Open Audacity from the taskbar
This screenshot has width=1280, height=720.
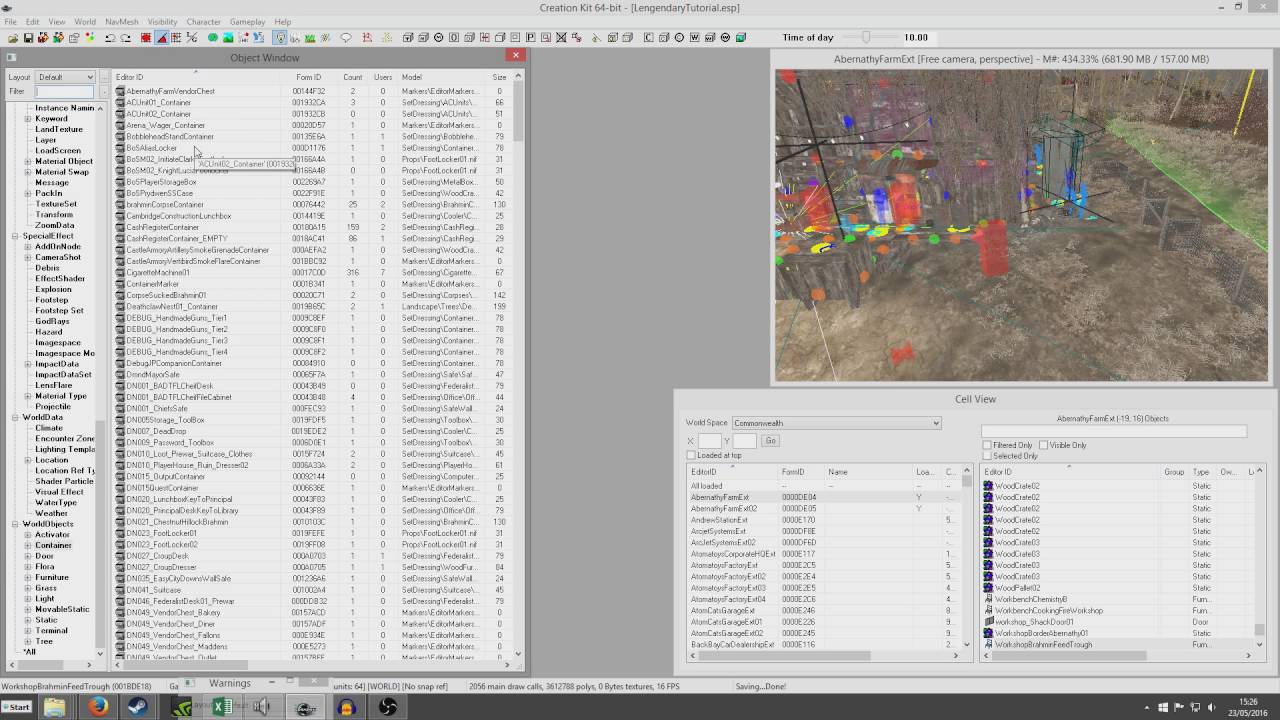click(x=347, y=707)
